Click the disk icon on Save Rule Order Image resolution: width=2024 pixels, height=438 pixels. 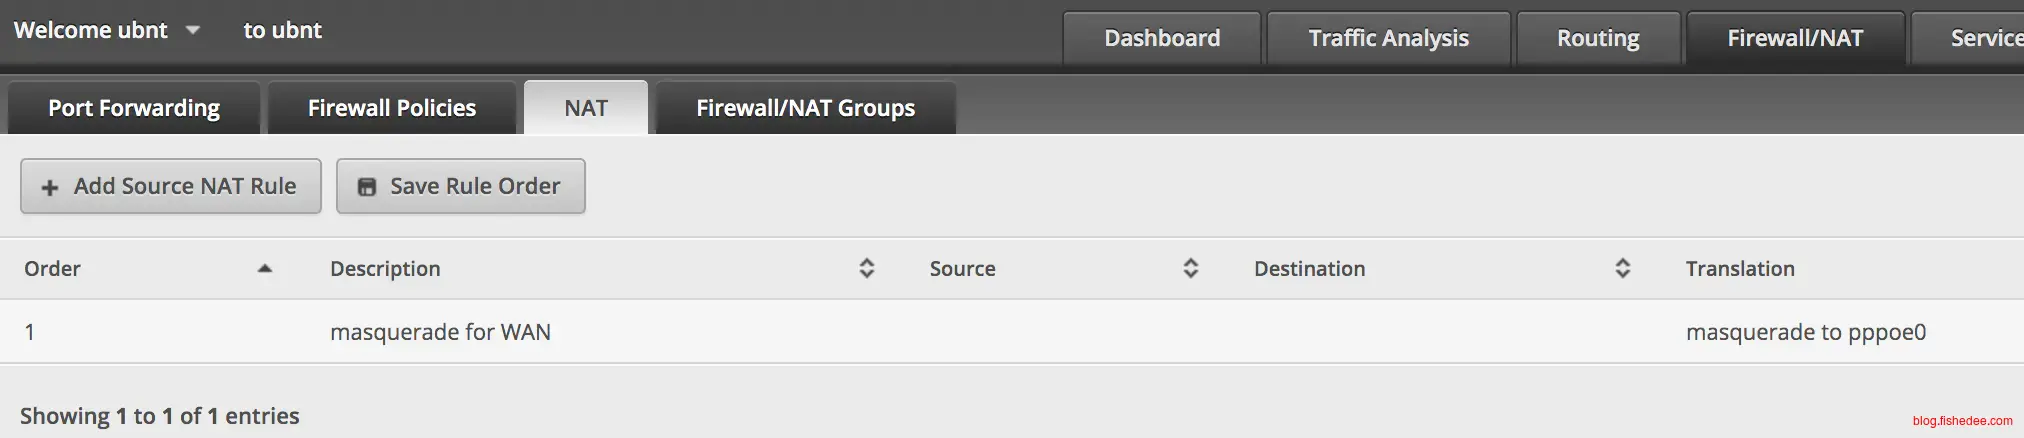[367, 187]
